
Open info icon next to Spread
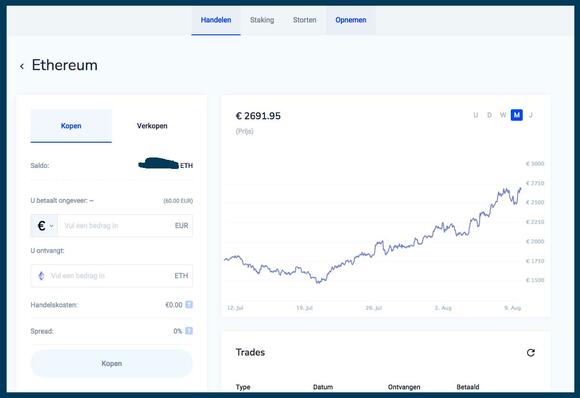click(189, 331)
